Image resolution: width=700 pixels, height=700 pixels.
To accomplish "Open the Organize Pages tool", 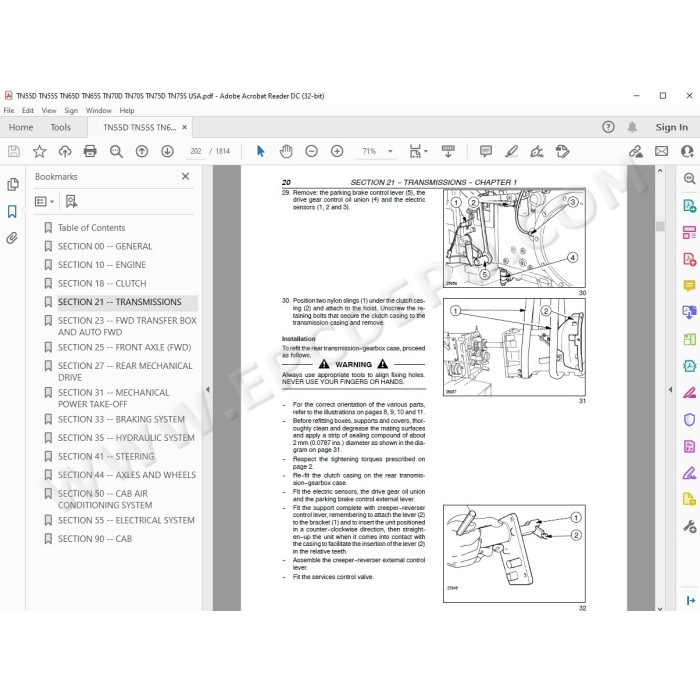I will click(689, 233).
